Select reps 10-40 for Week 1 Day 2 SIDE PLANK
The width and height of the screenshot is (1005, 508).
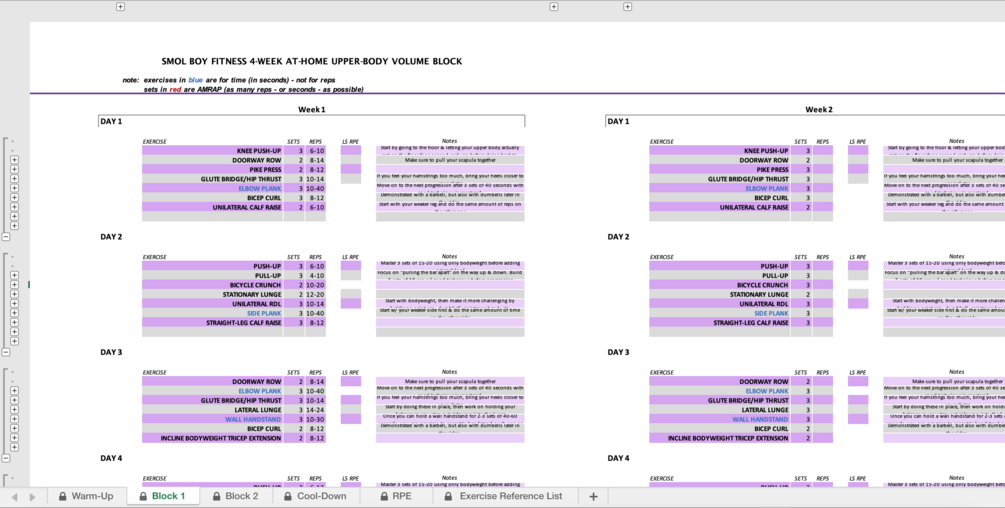(x=315, y=313)
